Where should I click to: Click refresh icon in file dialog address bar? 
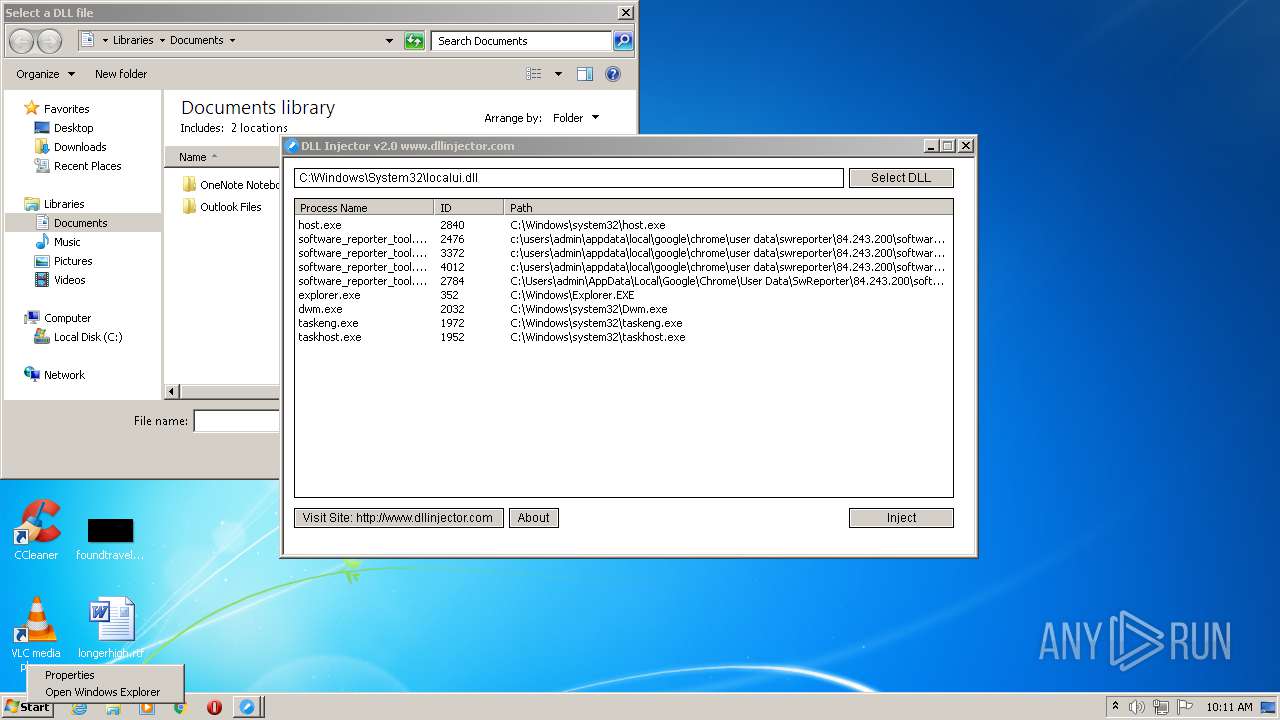pyautogui.click(x=414, y=41)
